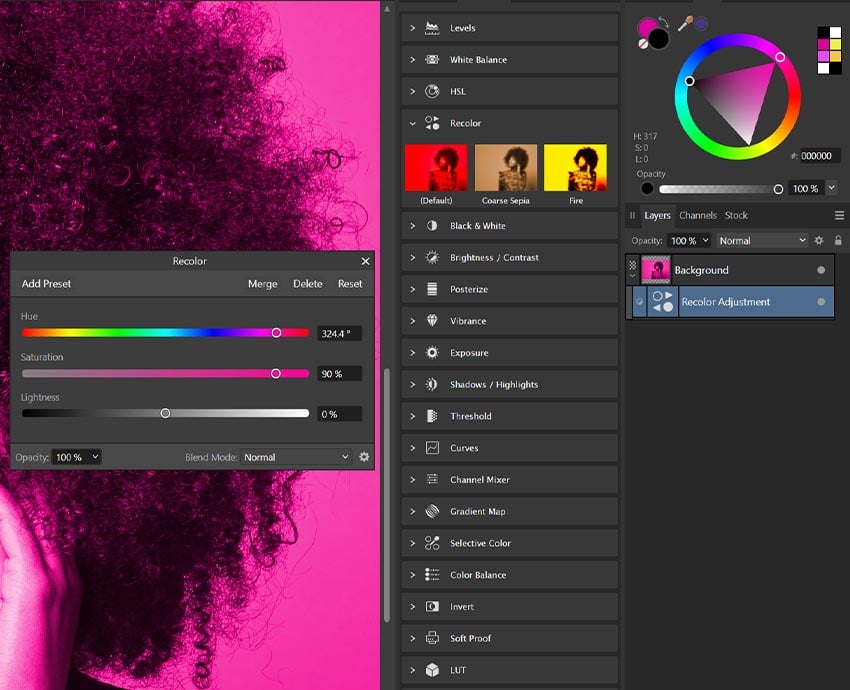The image size is (850, 690).
Task: Click the settings gear in the Recolor dialog
Action: point(364,457)
